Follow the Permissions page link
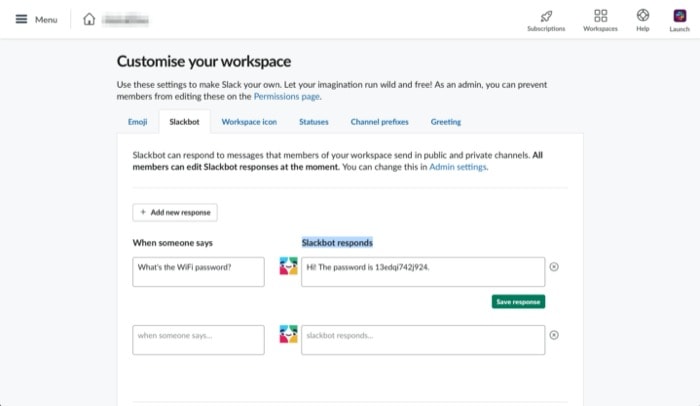The height and width of the screenshot is (406, 700). pyautogui.click(x=287, y=96)
